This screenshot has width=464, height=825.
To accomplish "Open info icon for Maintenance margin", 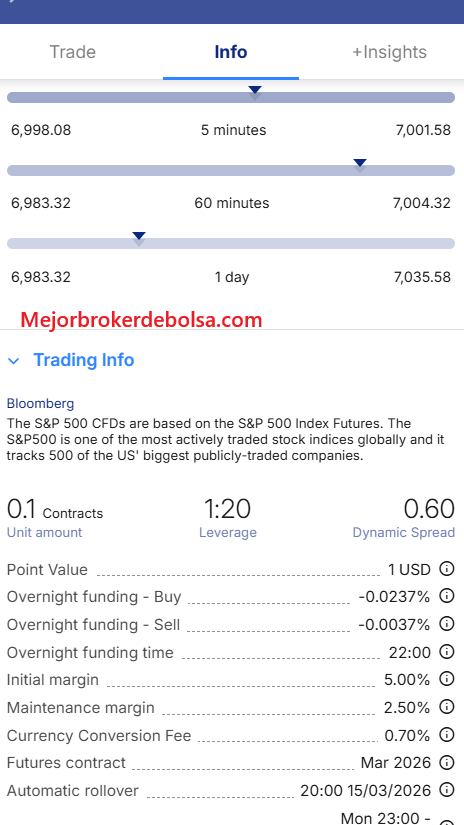I will coord(446,707).
